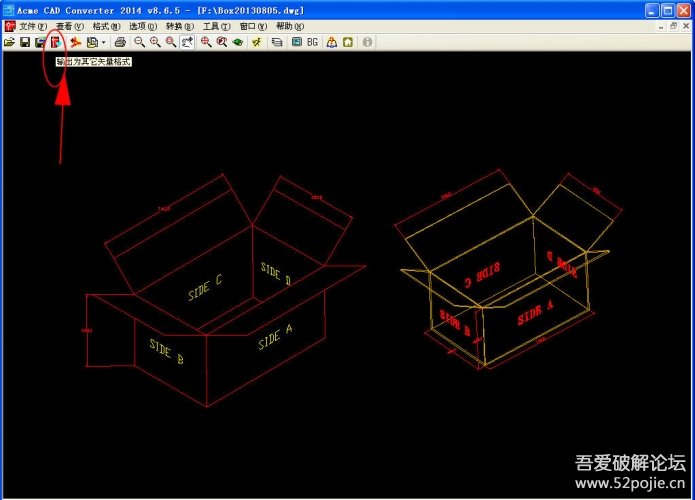Click the batch convert documents icon

click(x=92, y=43)
